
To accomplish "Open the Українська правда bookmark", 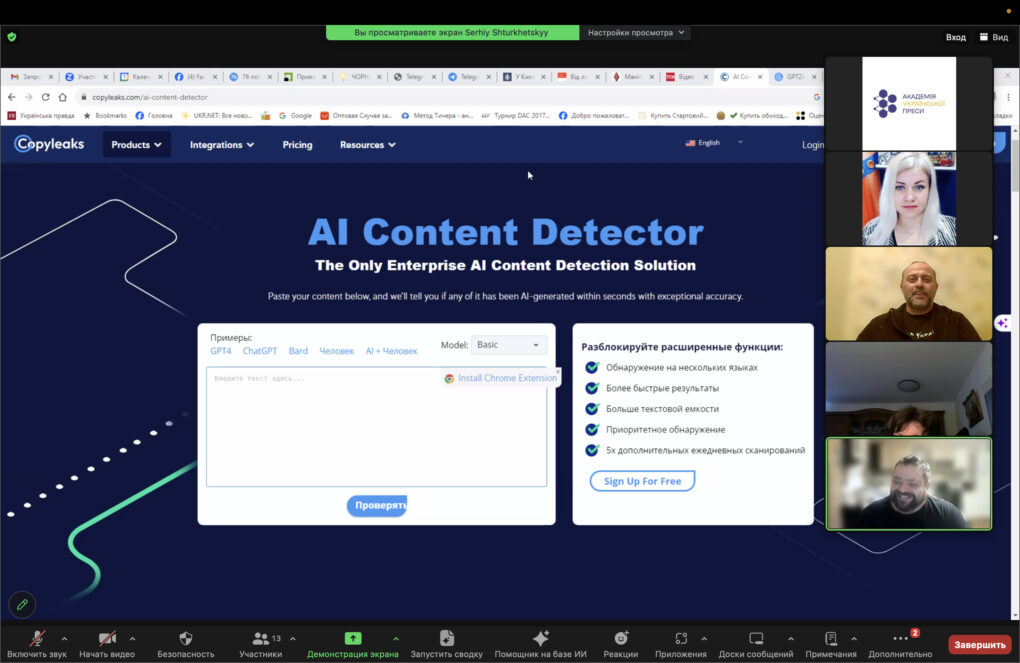I will 40,116.
